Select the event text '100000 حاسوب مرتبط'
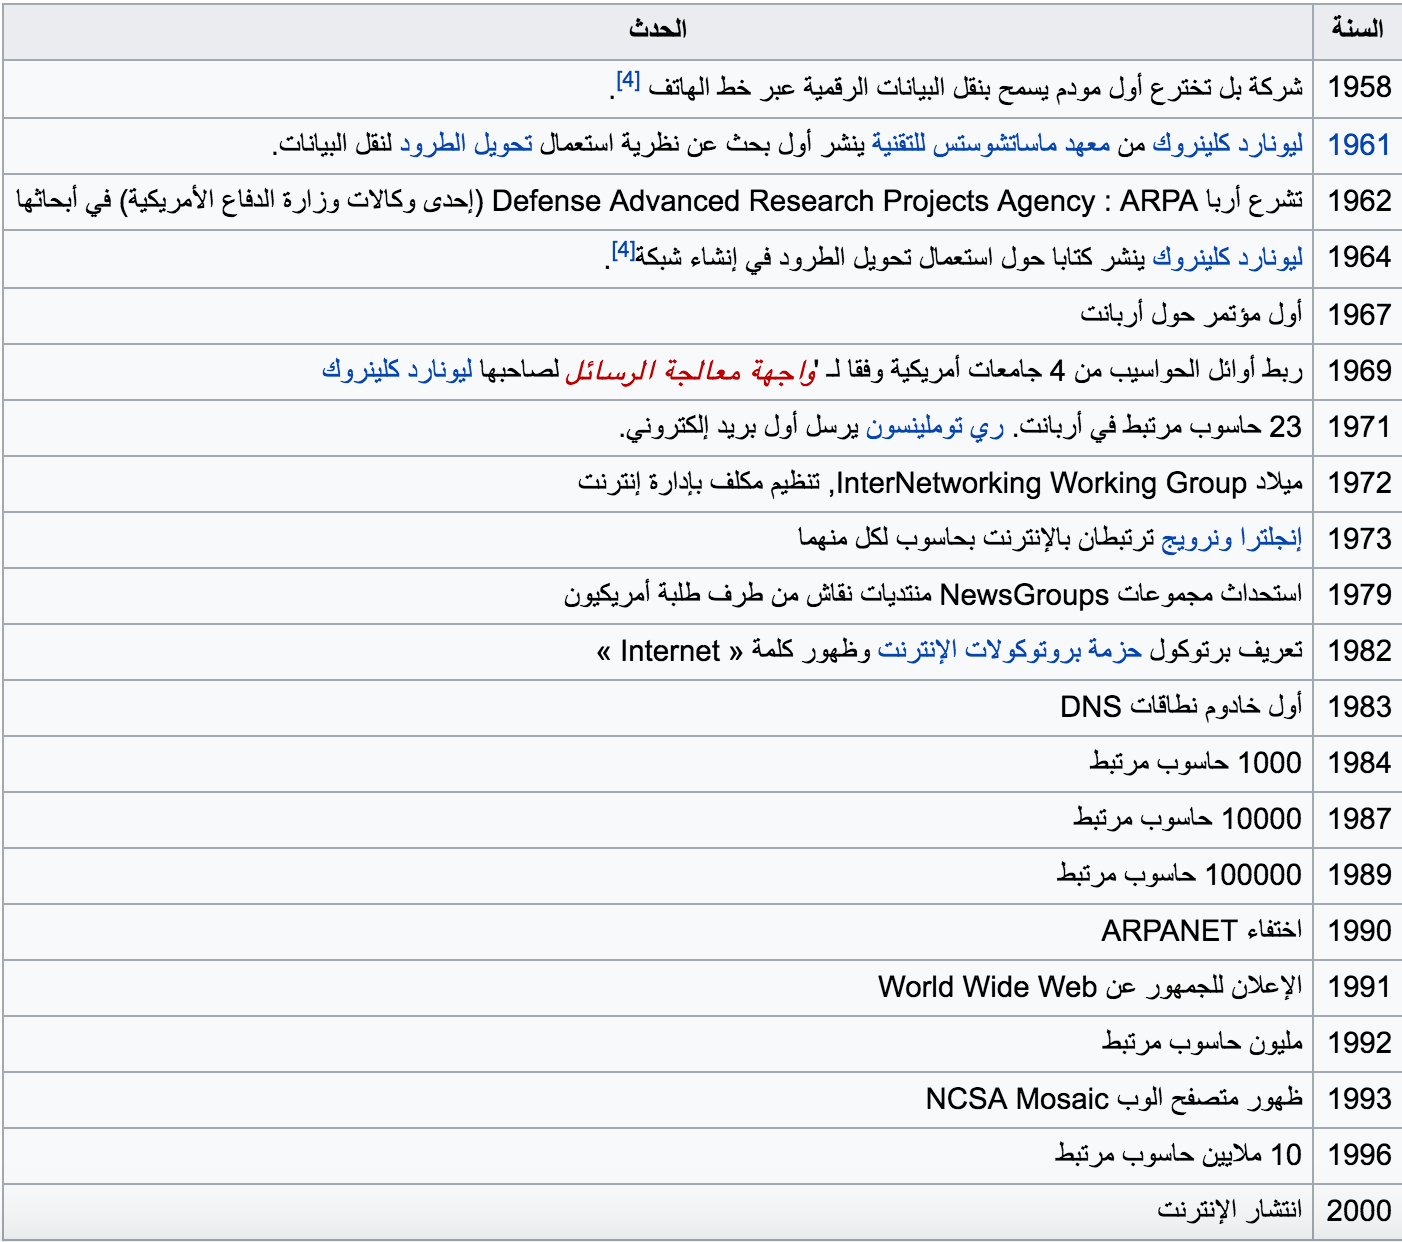Image resolution: width=1402 pixels, height=1242 pixels. click(1180, 875)
